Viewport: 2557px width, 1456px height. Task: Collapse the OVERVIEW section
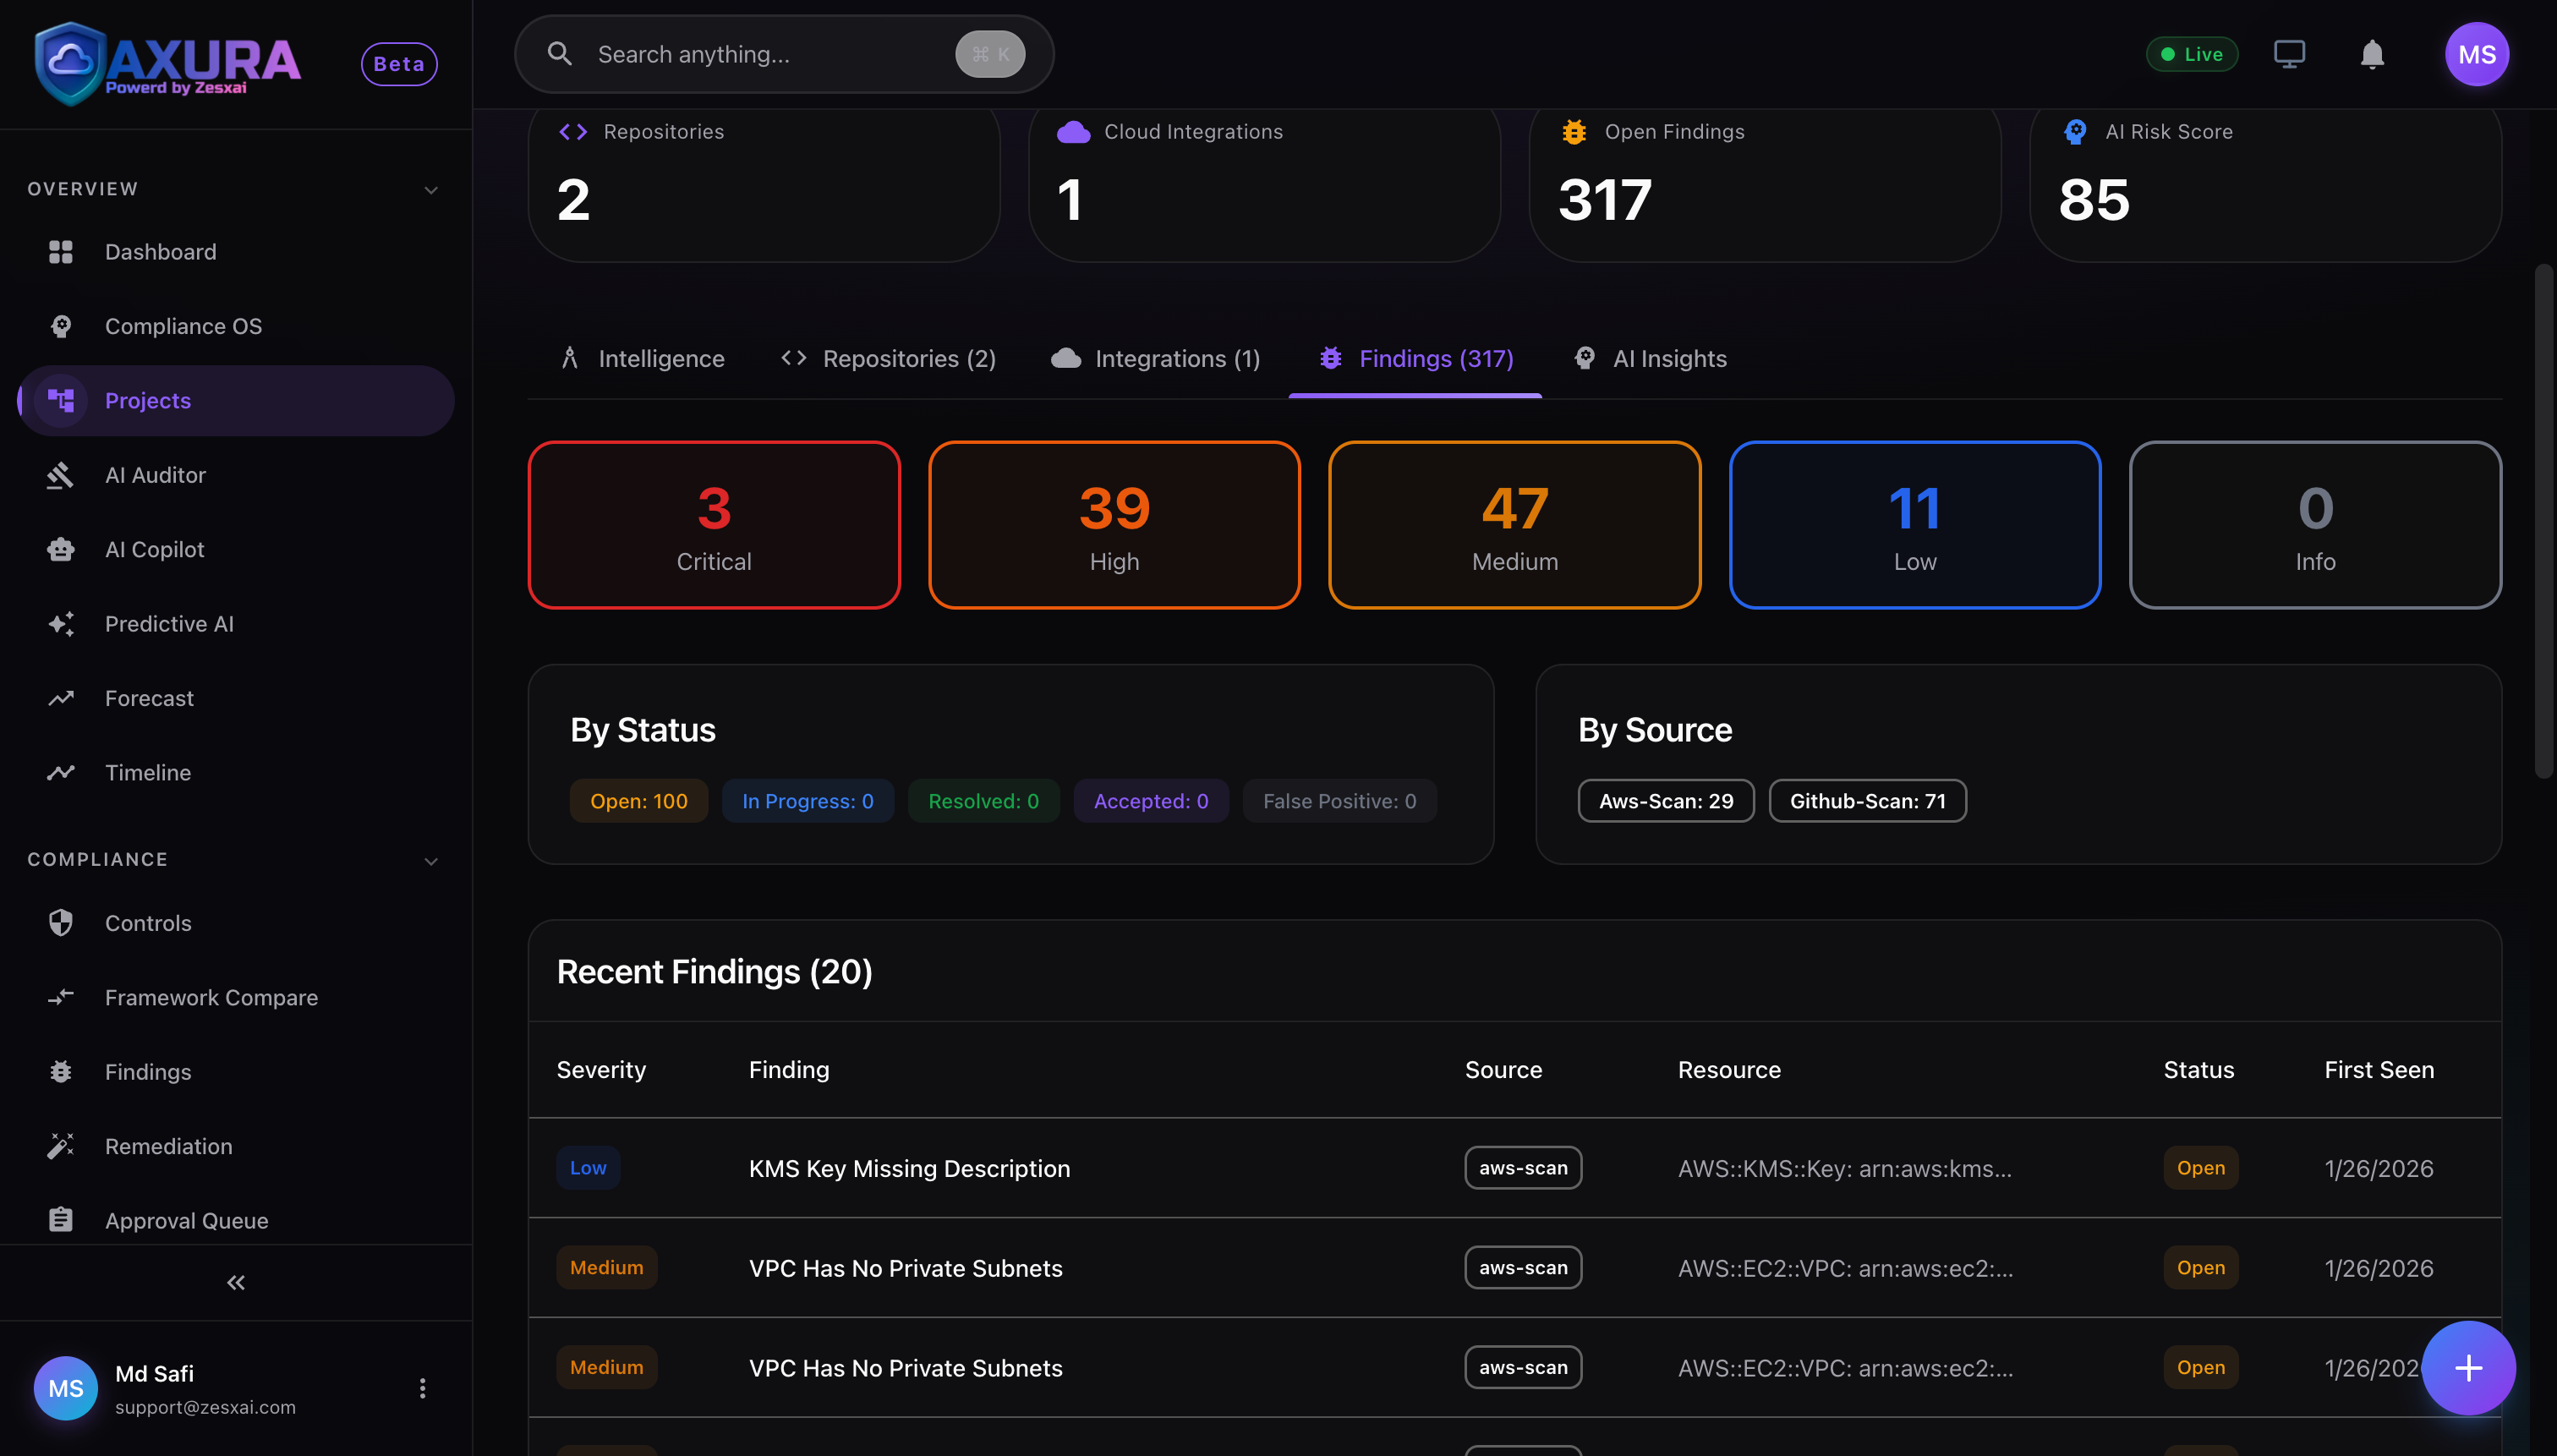coord(430,189)
